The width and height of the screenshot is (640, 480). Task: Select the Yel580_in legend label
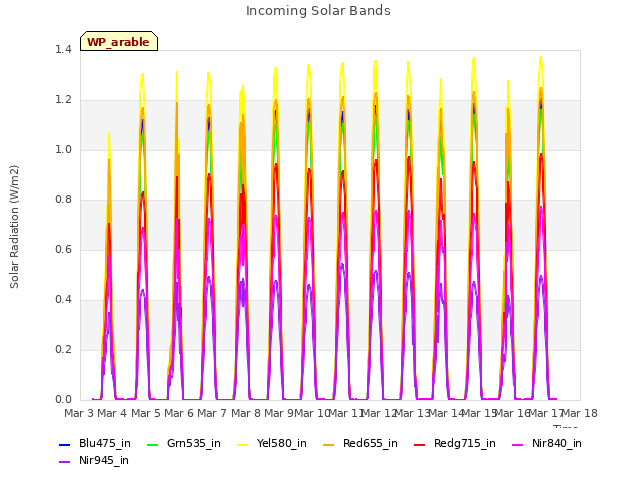coord(282,443)
